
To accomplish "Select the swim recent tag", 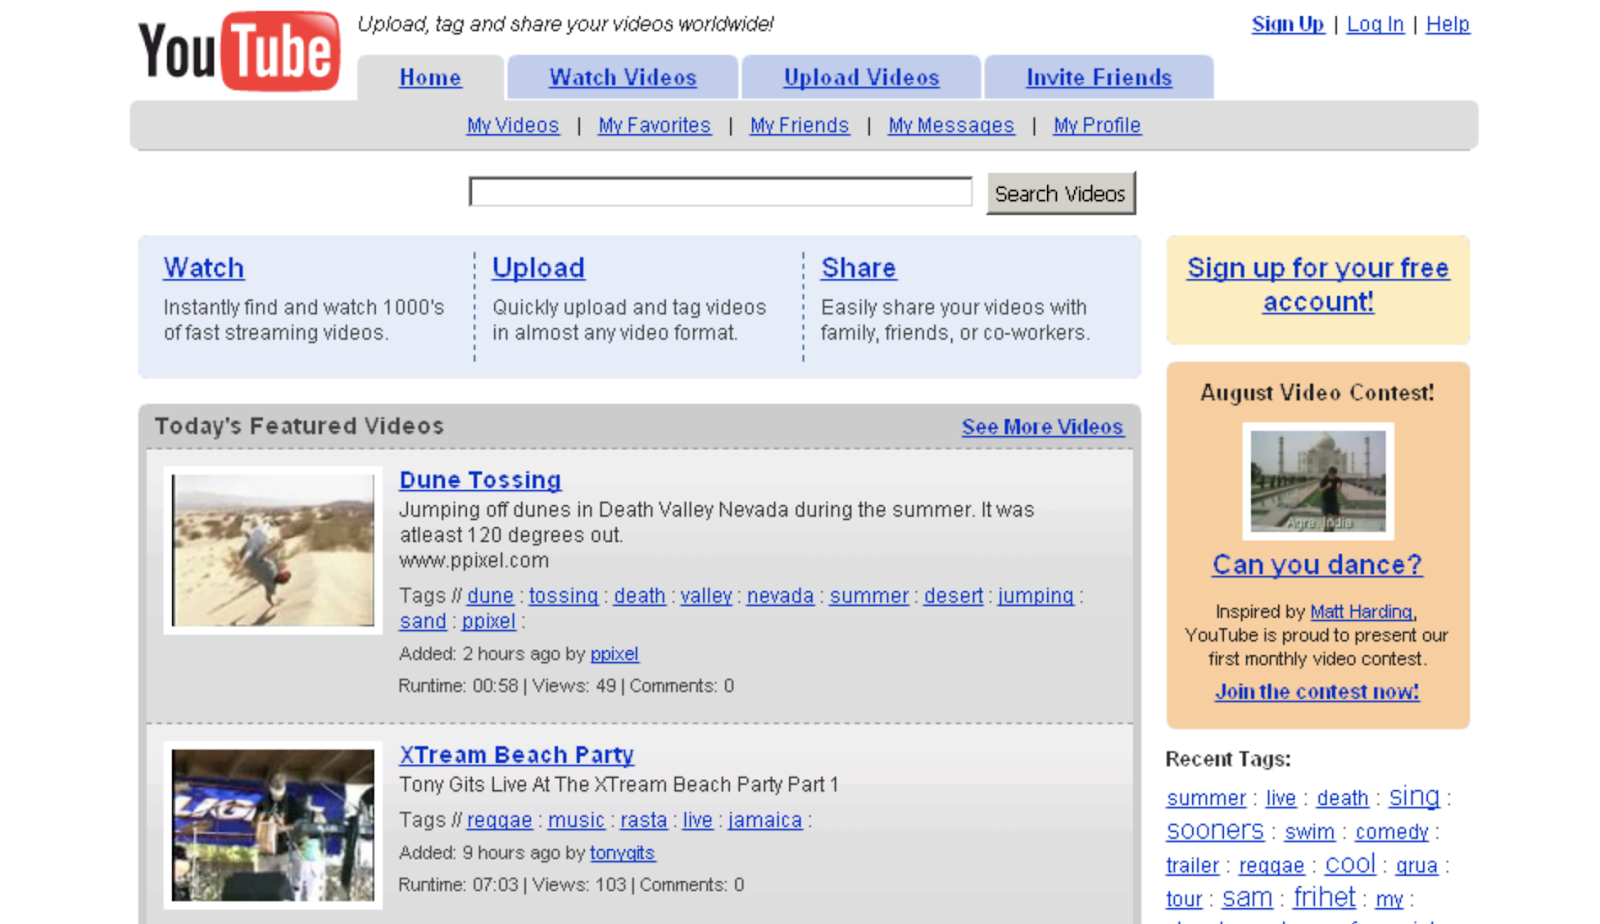I will tap(1310, 832).
